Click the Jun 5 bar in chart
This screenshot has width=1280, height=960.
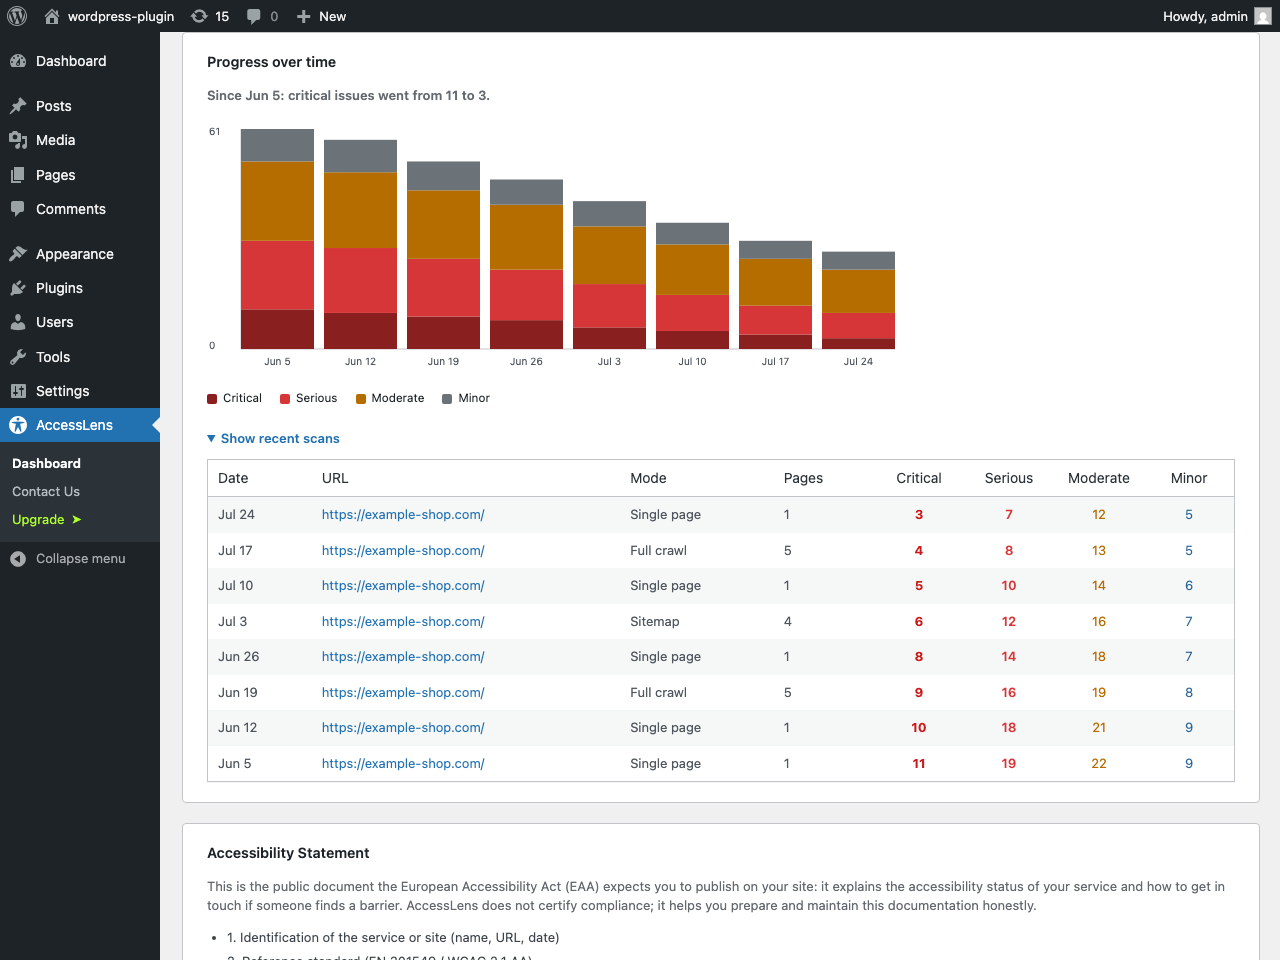(277, 239)
